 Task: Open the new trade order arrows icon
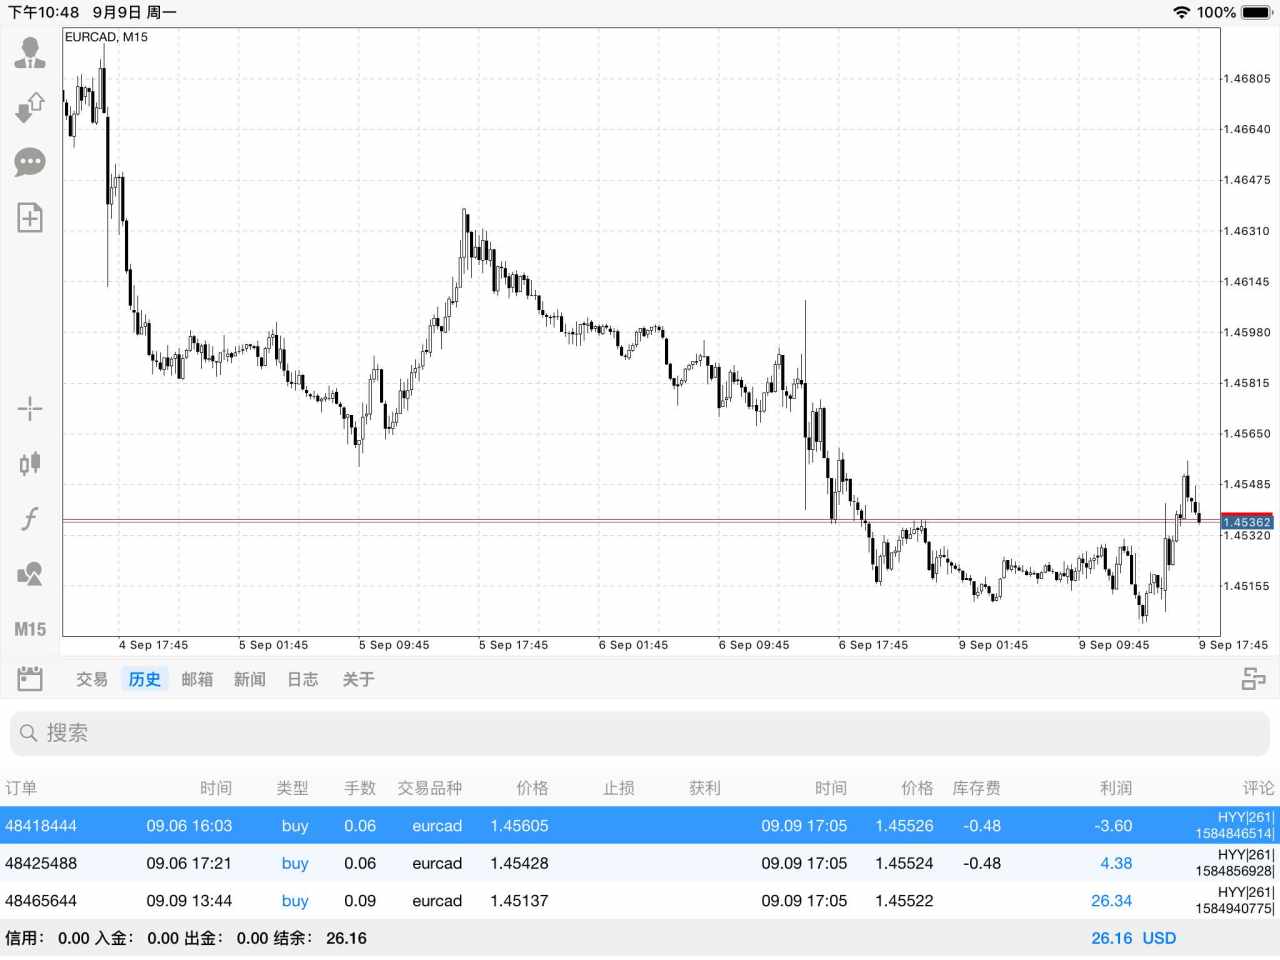coord(30,107)
